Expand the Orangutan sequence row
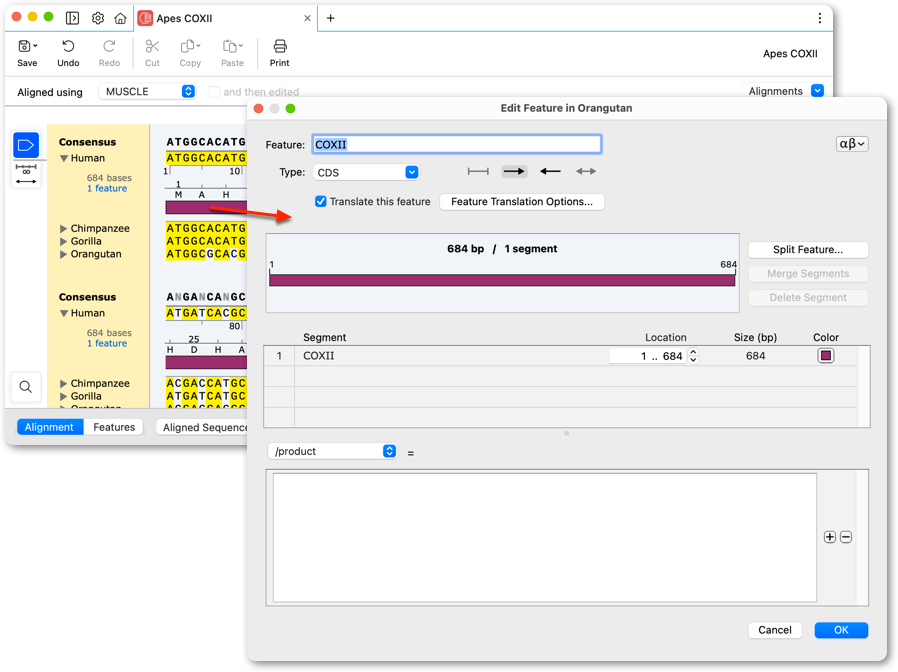This screenshot has height=672, width=898. click(x=64, y=254)
